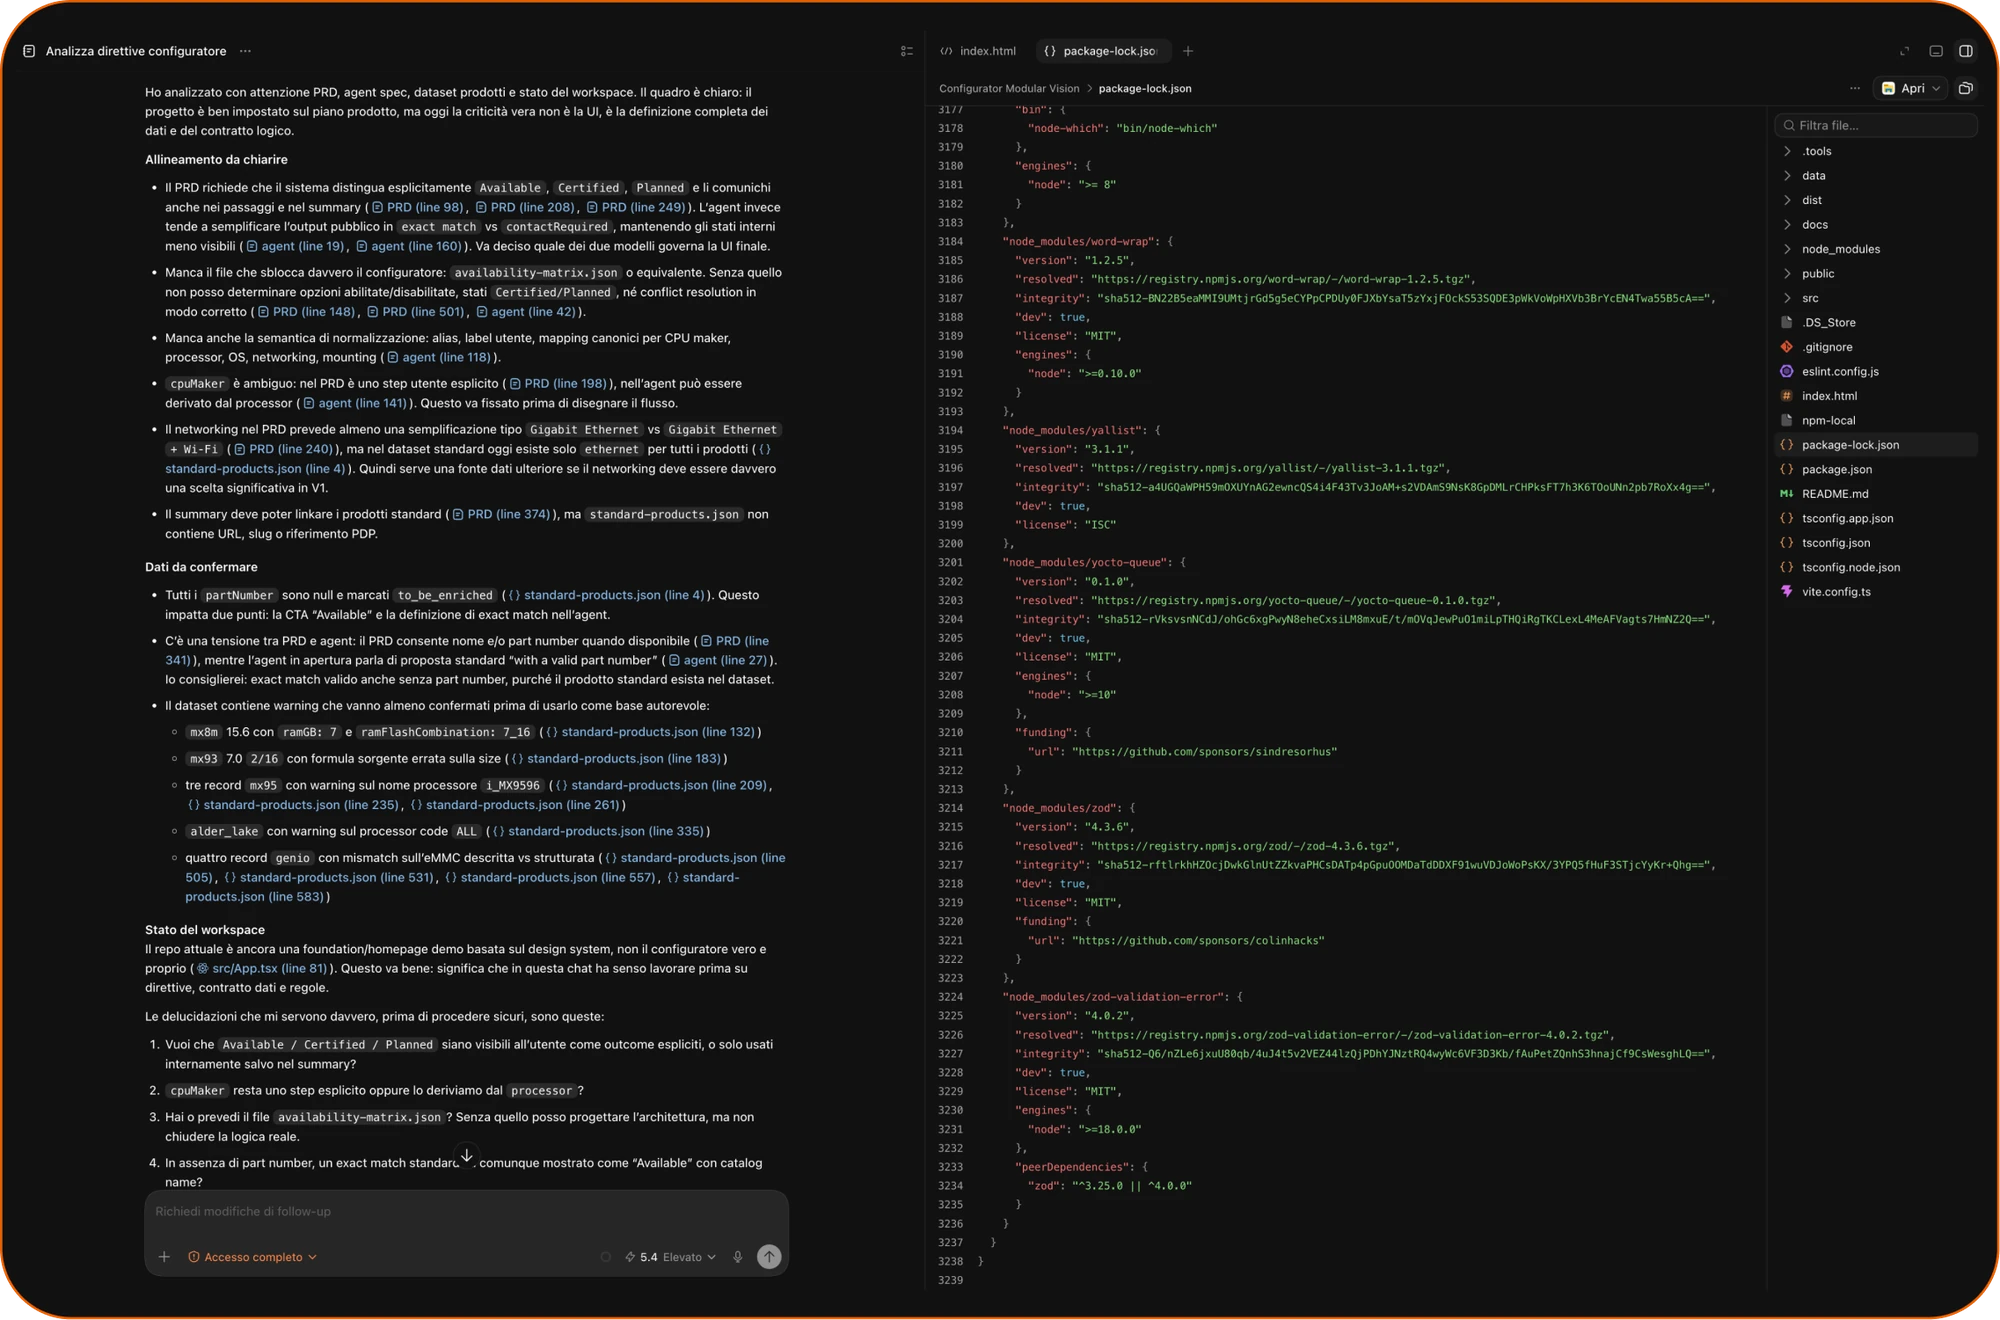Click the scroll-to-bottom arrow in chat

pos(466,1155)
